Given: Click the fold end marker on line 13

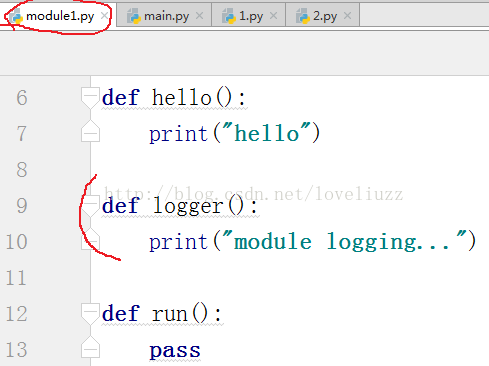Looking at the screenshot, I should coord(90,347).
